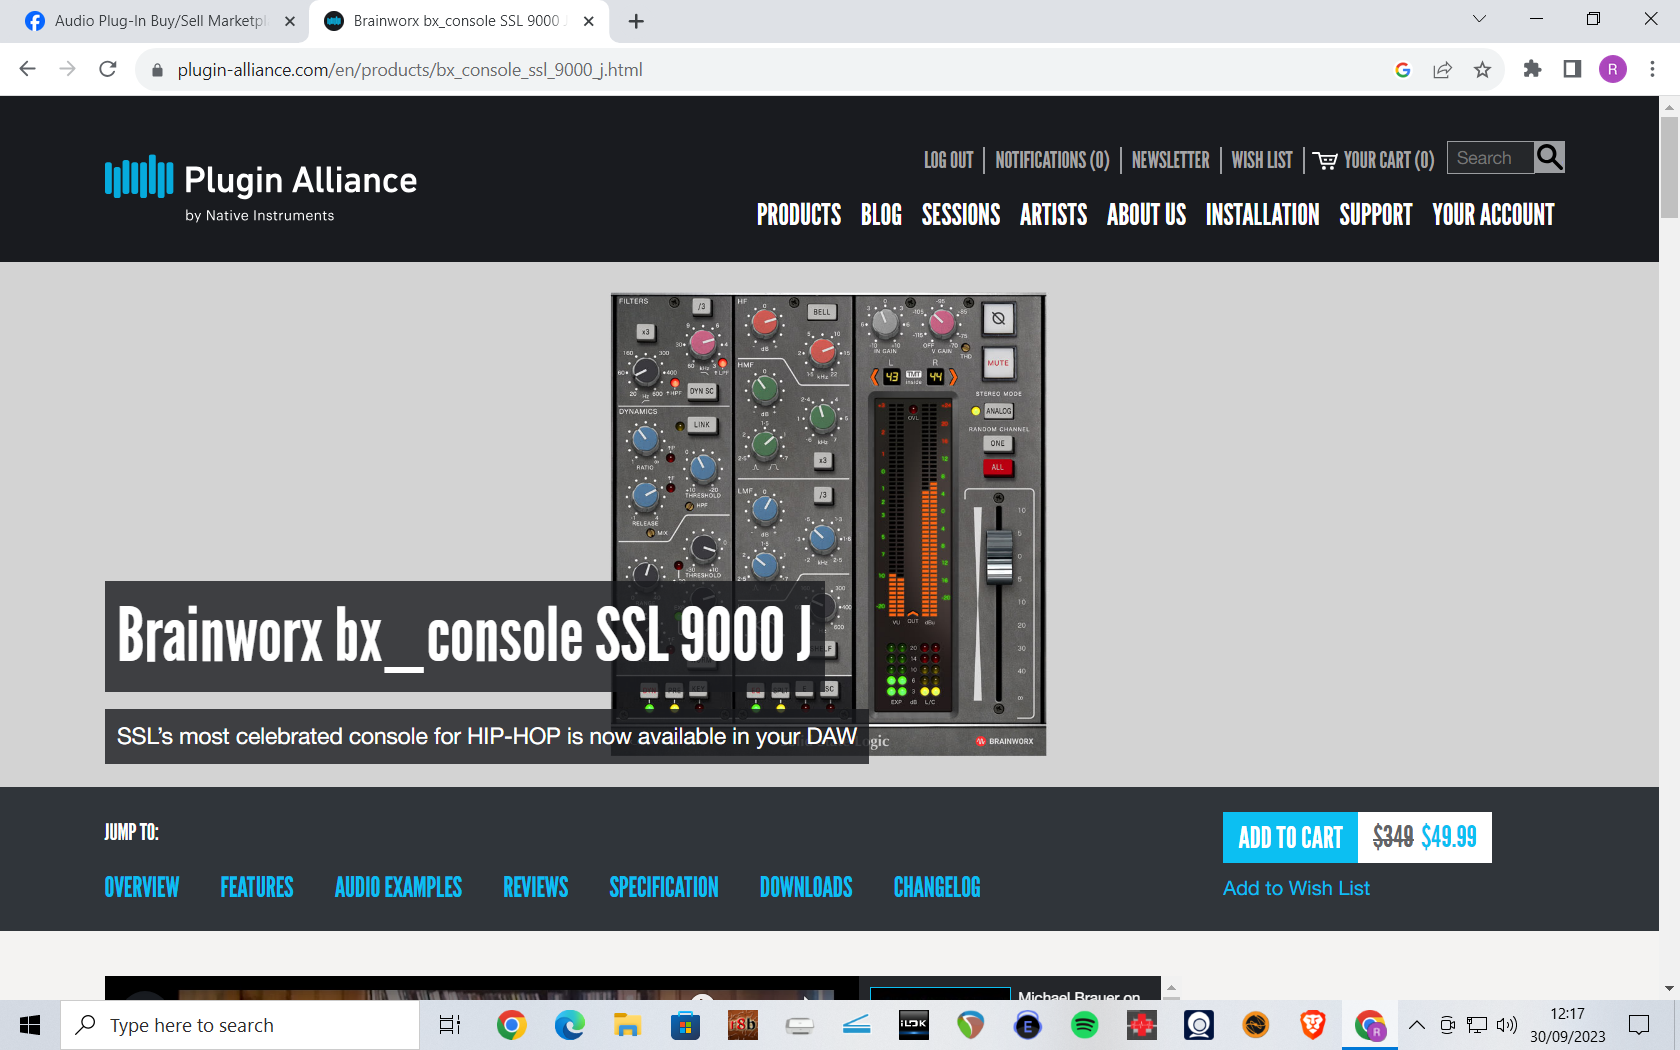Open Microsoft Store from taskbar
This screenshot has height=1050, width=1680.
tap(685, 1025)
